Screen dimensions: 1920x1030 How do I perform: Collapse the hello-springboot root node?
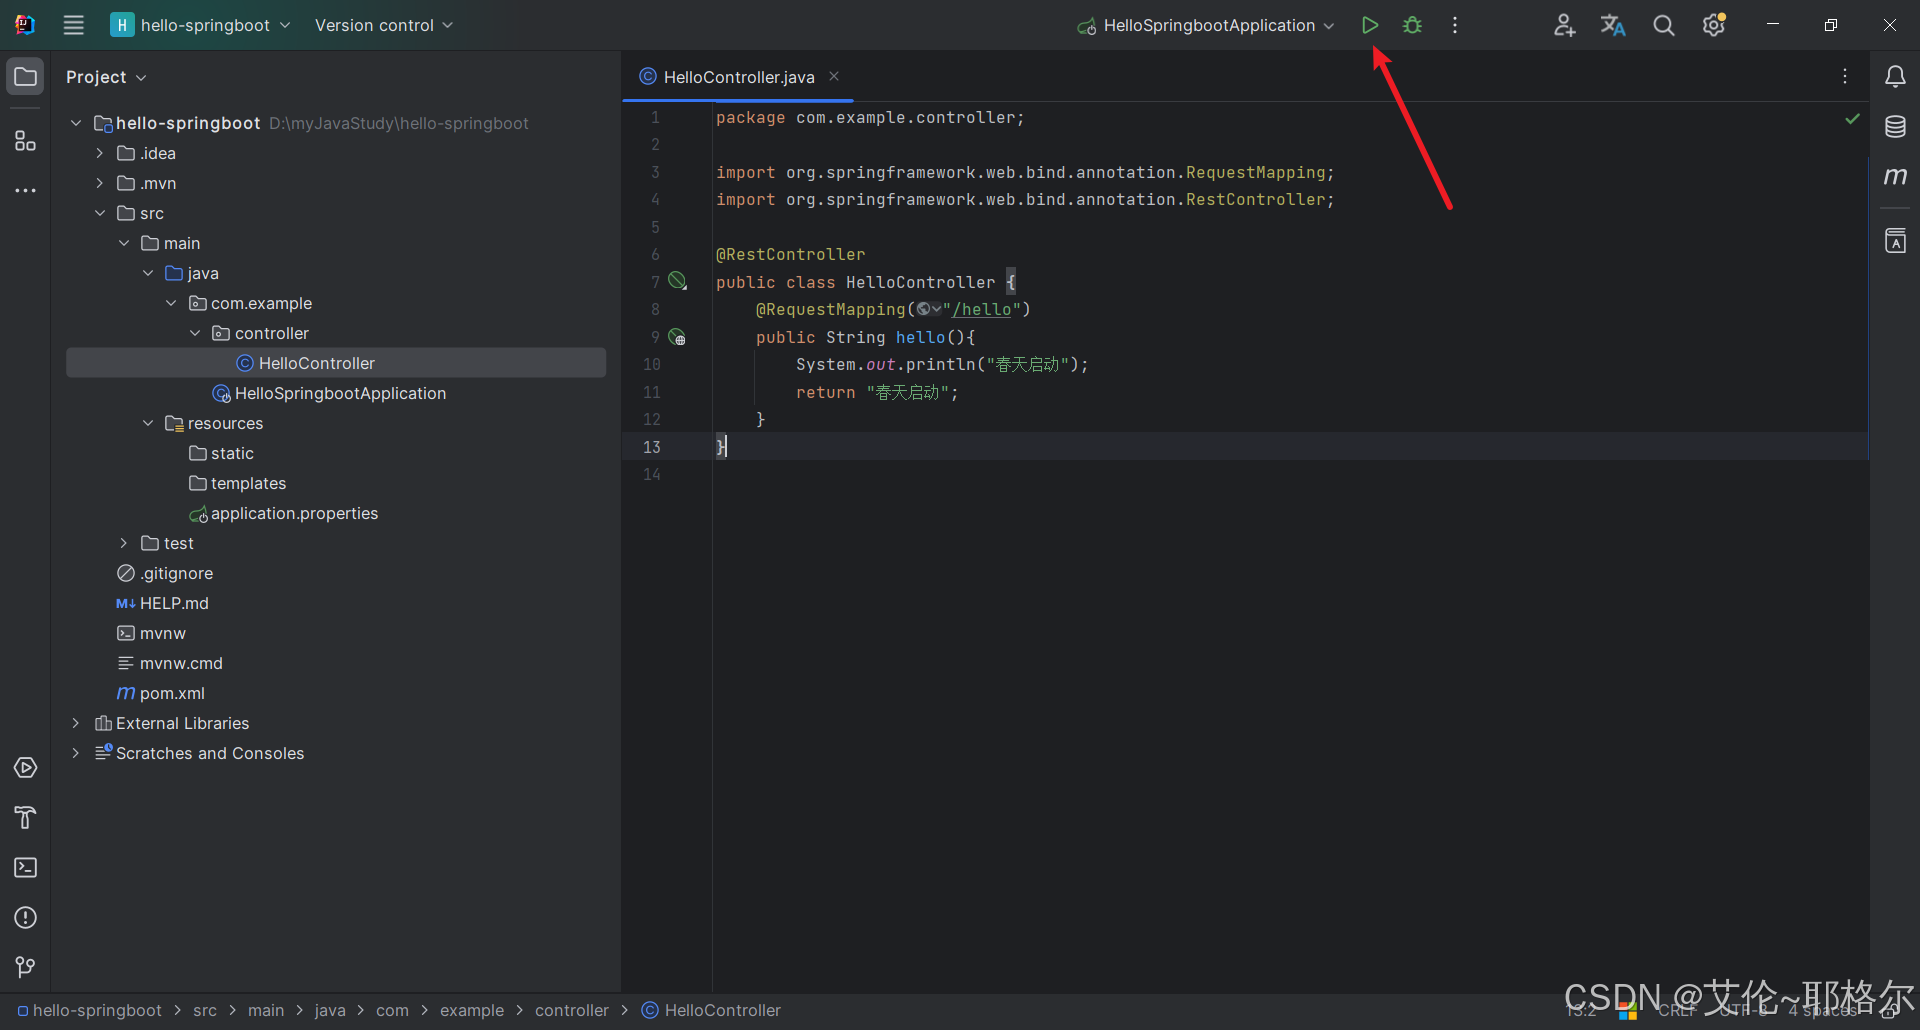(76, 123)
